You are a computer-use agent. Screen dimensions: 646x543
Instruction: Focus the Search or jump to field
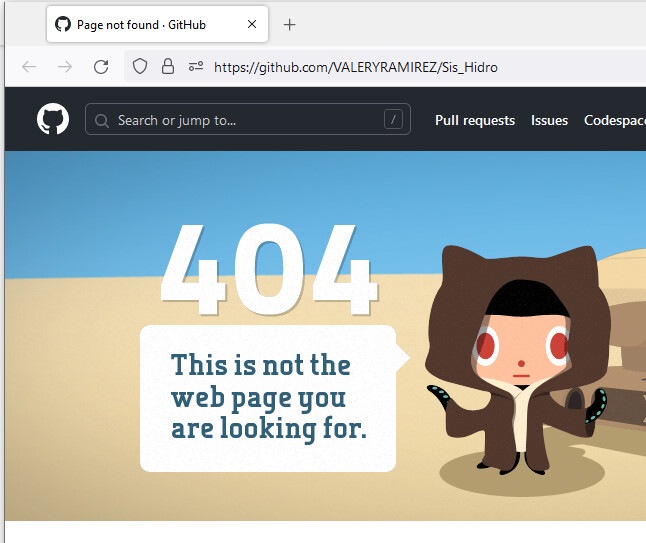click(248, 119)
